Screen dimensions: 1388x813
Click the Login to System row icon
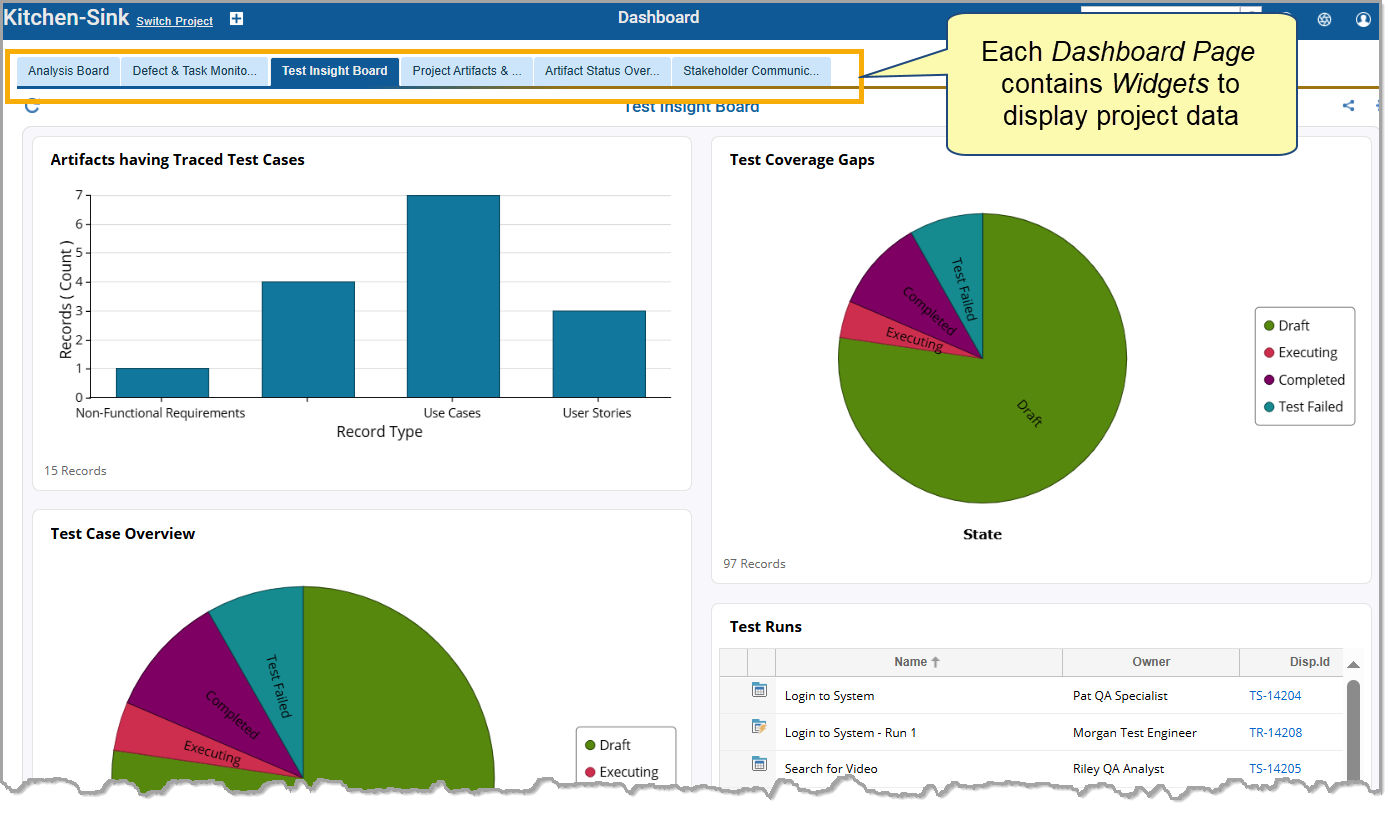click(x=759, y=690)
